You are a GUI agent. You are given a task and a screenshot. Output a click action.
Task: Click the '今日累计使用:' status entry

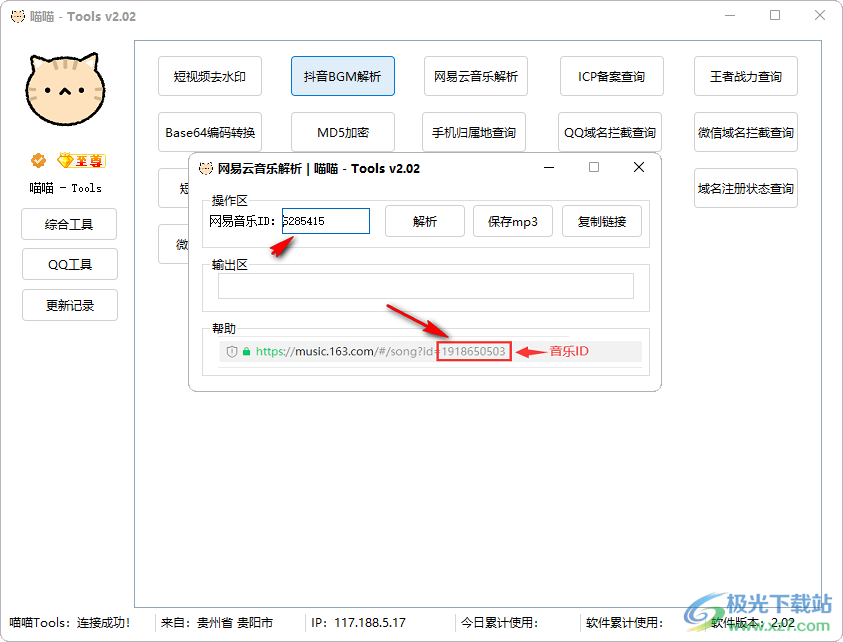pyautogui.click(x=499, y=623)
